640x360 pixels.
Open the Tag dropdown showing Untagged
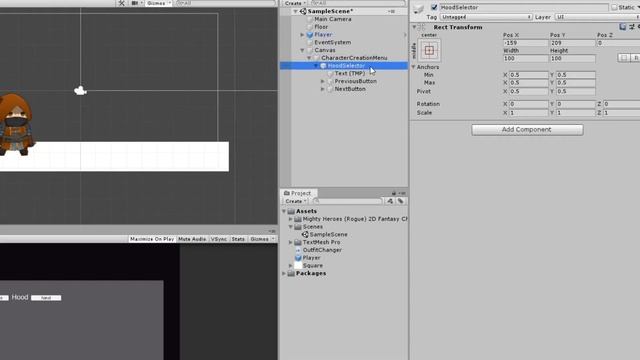[486, 17]
